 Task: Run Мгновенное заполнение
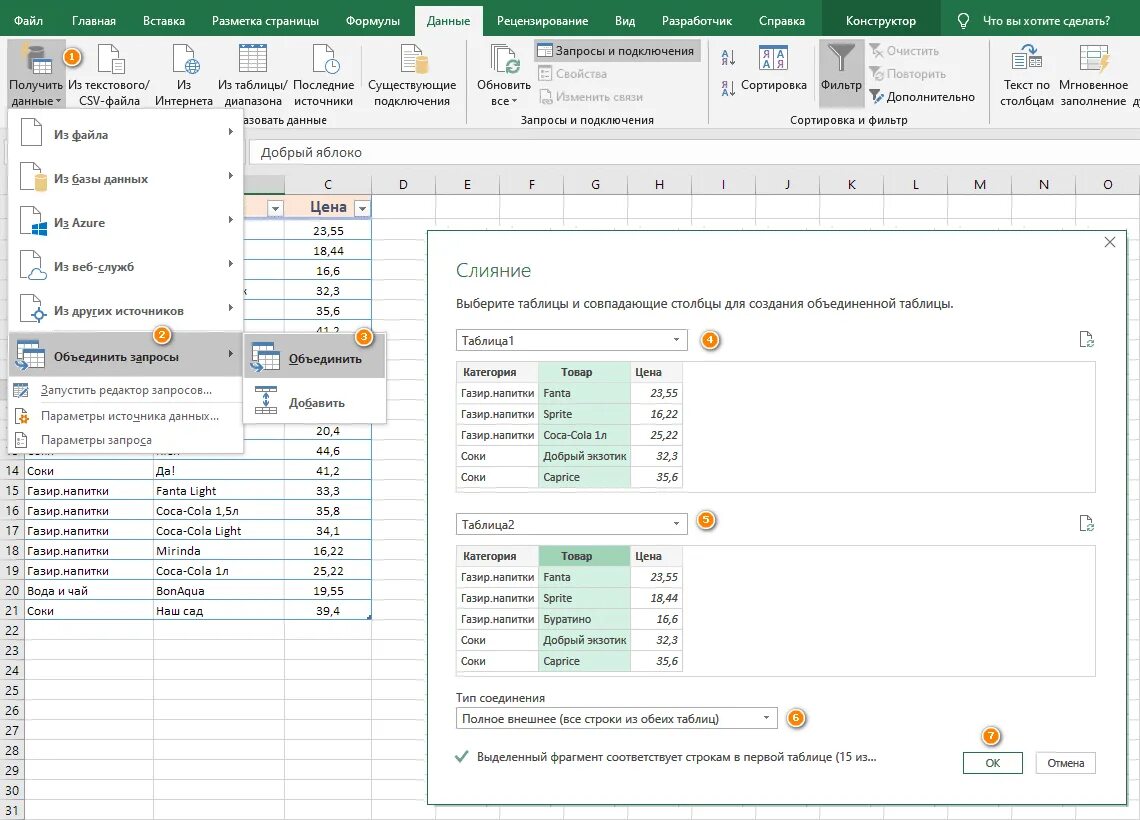pos(1093,74)
